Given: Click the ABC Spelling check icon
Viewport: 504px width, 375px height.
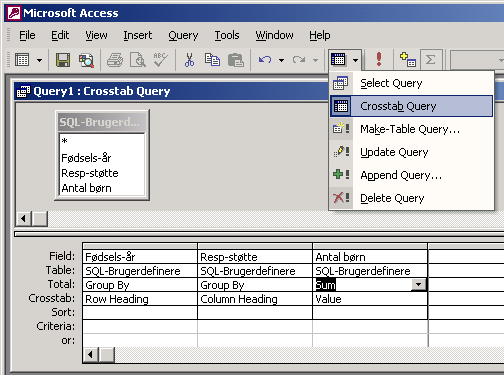Looking at the screenshot, I should coord(161,60).
